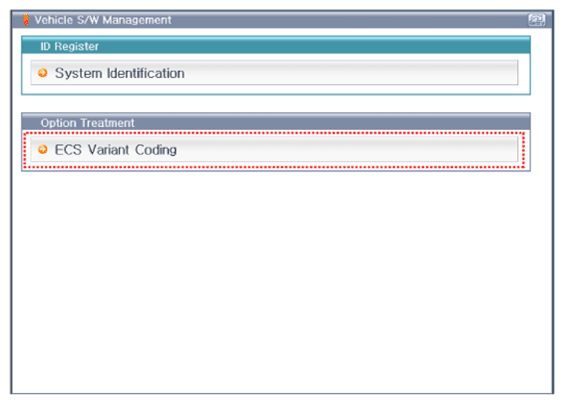Click the orange Vehicle S/W Management window icon
This screenshot has height=404, width=565.
[x=26, y=20]
